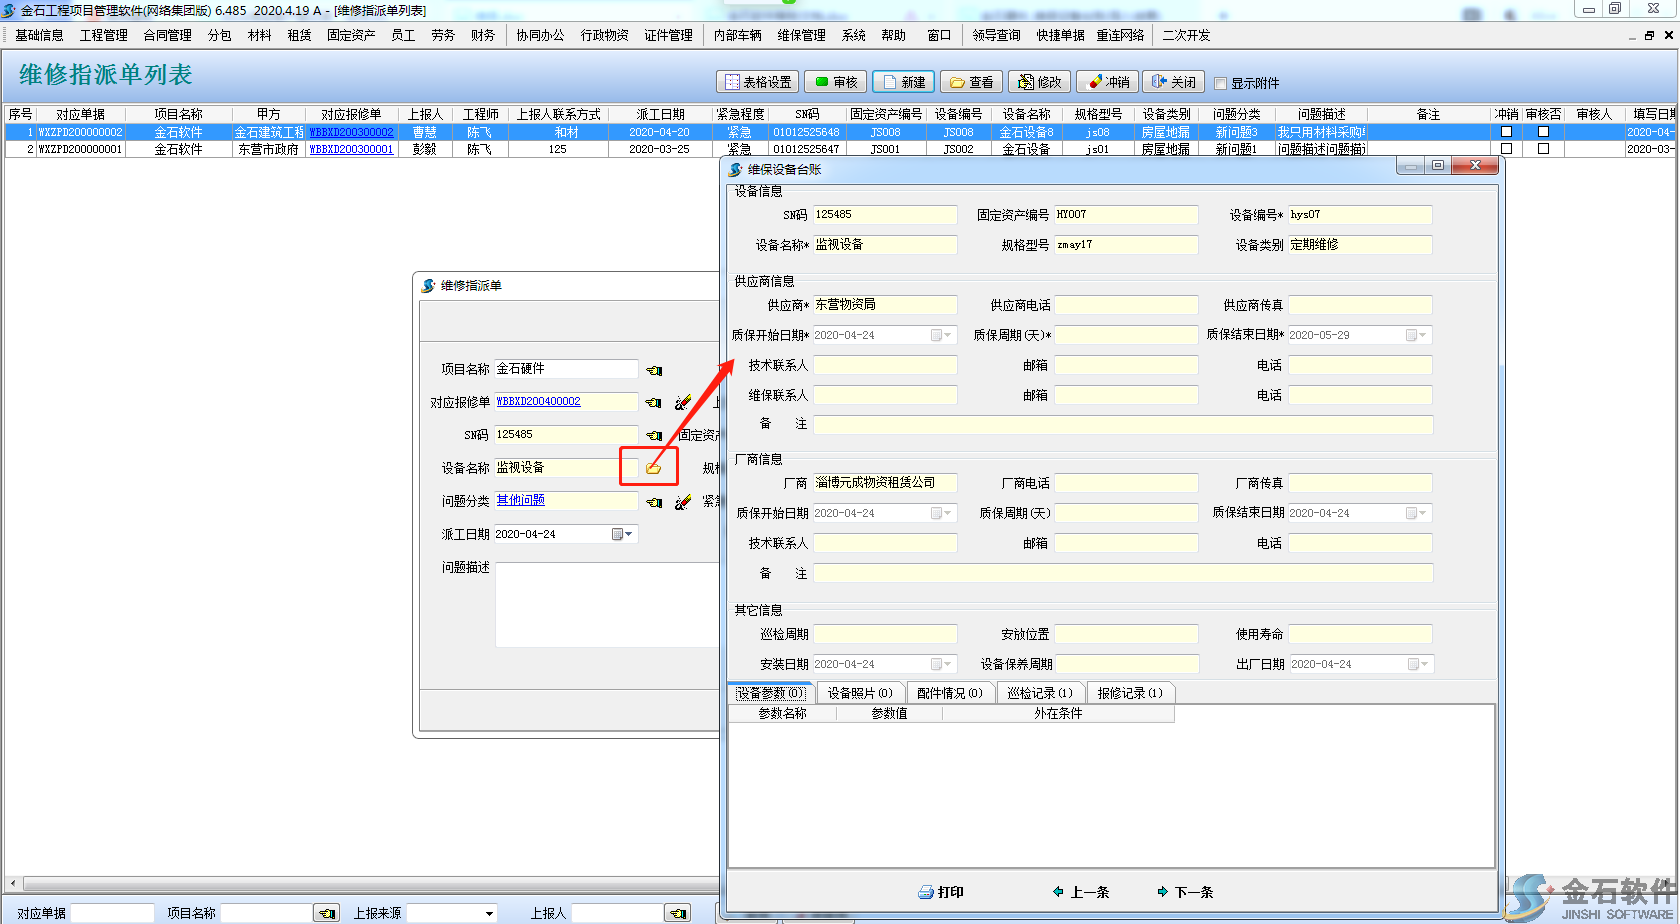Viewport: 1680px width, 924px height.
Task: Click lookup hand icon beside 问题分类
Action: 654,502
